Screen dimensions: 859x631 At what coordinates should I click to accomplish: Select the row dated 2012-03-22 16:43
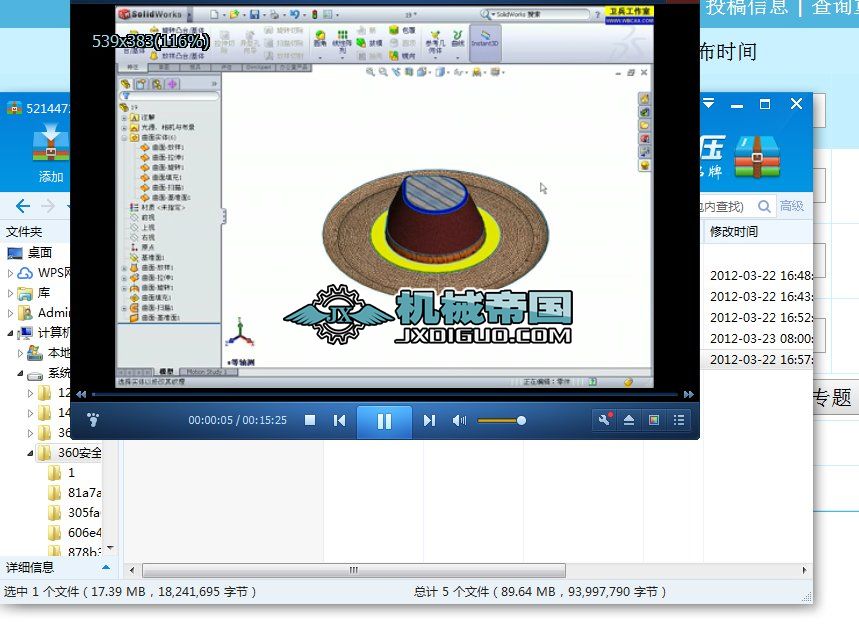coord(760,296)
